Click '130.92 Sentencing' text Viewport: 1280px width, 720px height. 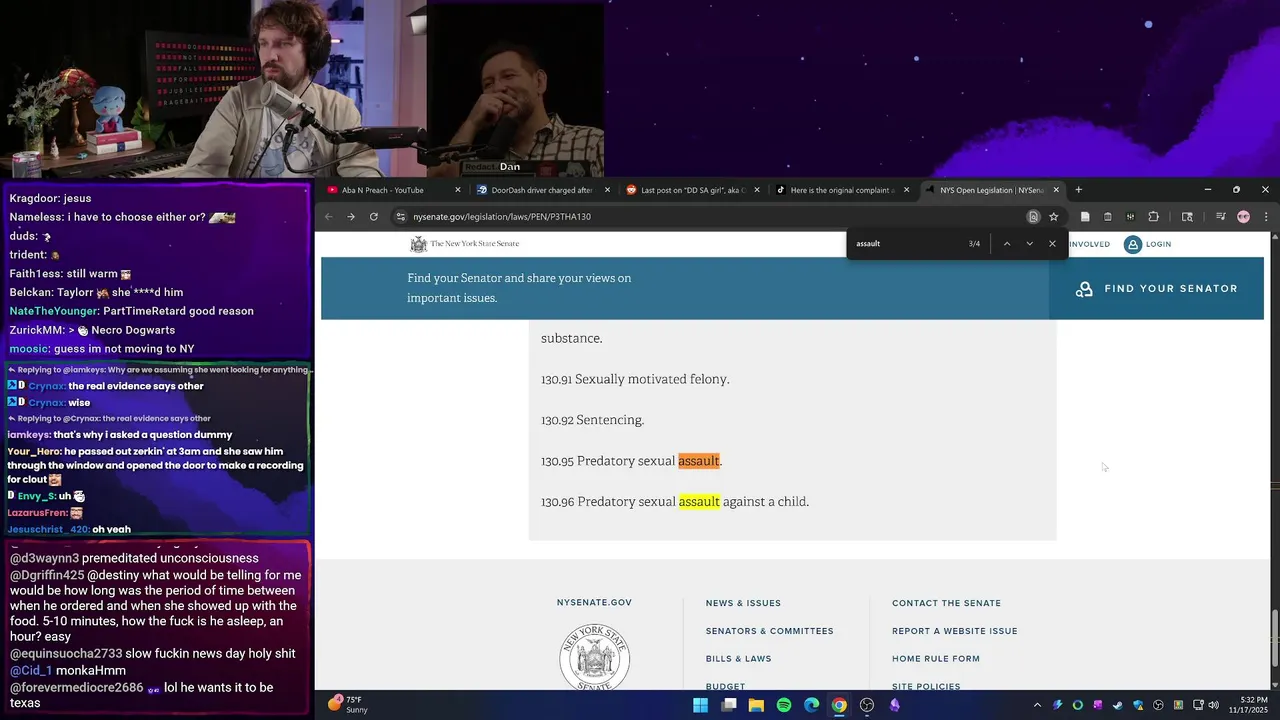tap(592, 420)
